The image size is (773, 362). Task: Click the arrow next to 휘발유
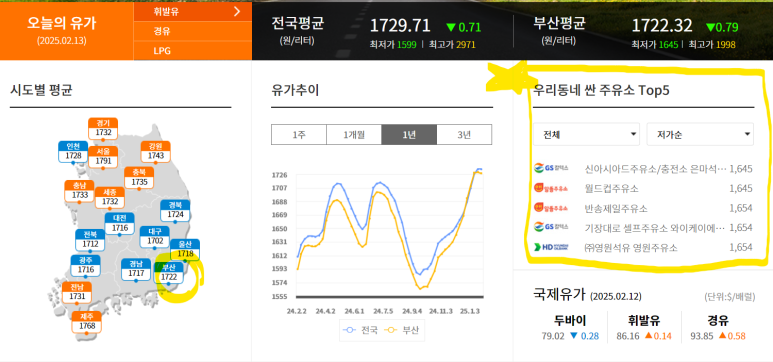tap(238, 12)
